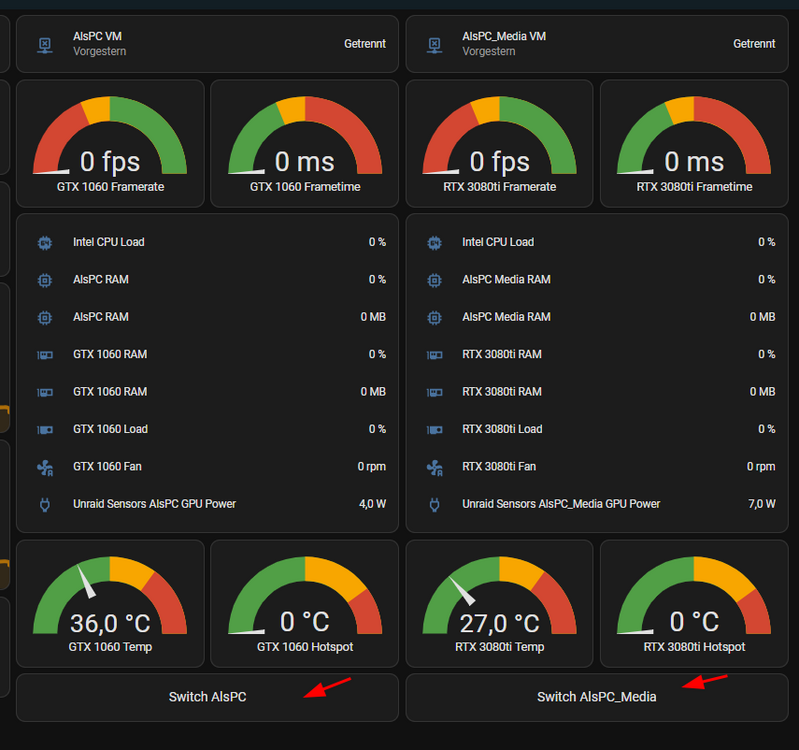Screen dimensions: 799x750
Task: Open the GTX 1060 Temp gauge
Action: coord(110,604)
